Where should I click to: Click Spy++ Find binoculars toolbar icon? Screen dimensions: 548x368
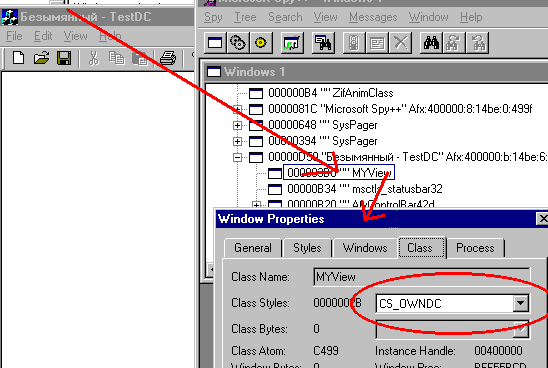point(431,43)
